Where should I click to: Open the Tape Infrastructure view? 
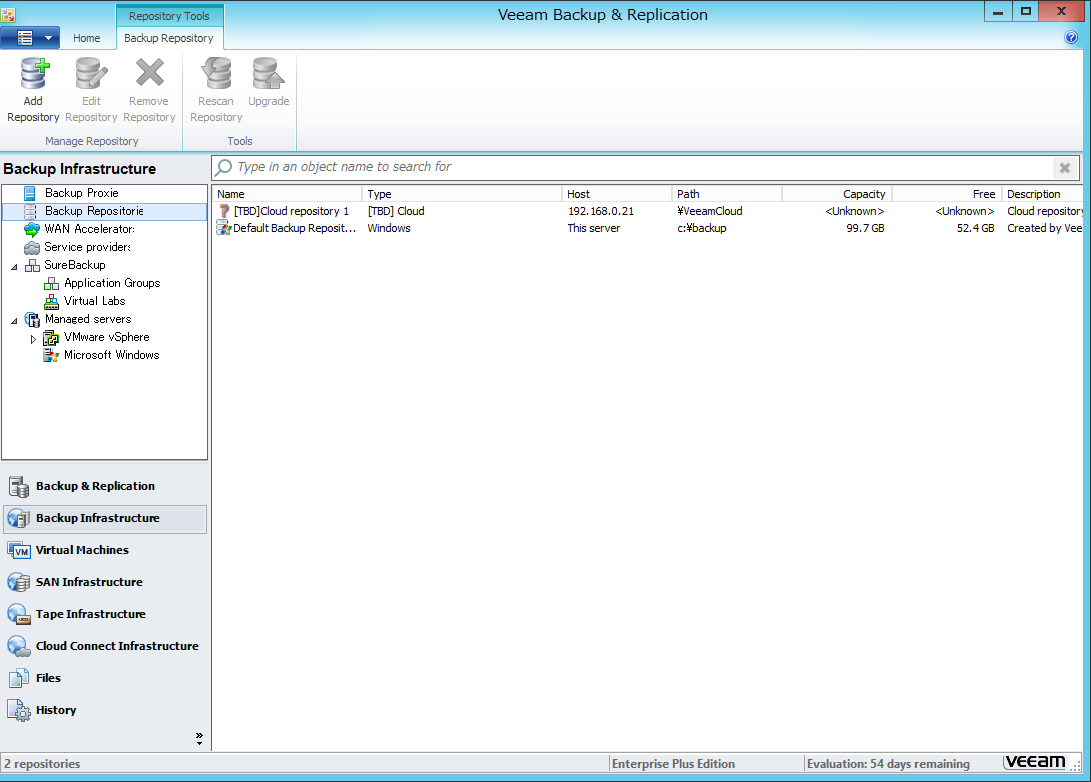[105, 614]
